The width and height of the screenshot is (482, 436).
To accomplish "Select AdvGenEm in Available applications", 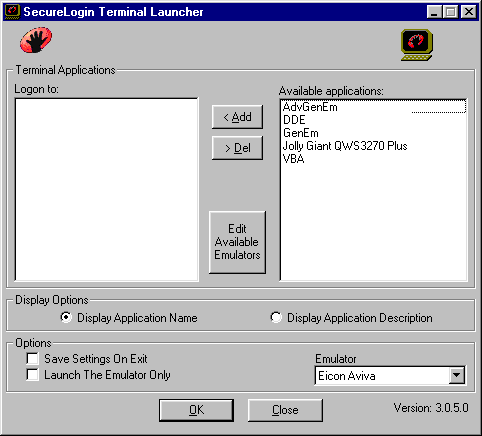I will (x=374, y=107).
